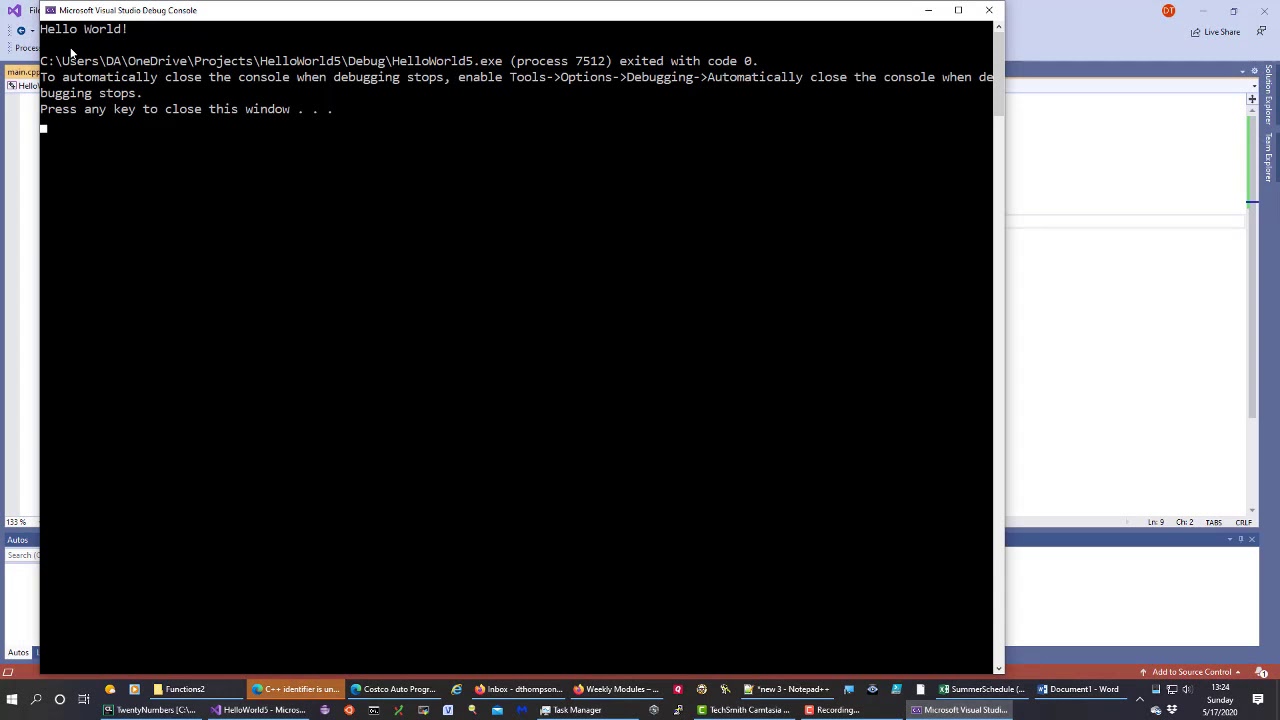1280x720 pixels.
Task: Click the Visual Studio back navigation button
Action: click(x=20, y=31)
